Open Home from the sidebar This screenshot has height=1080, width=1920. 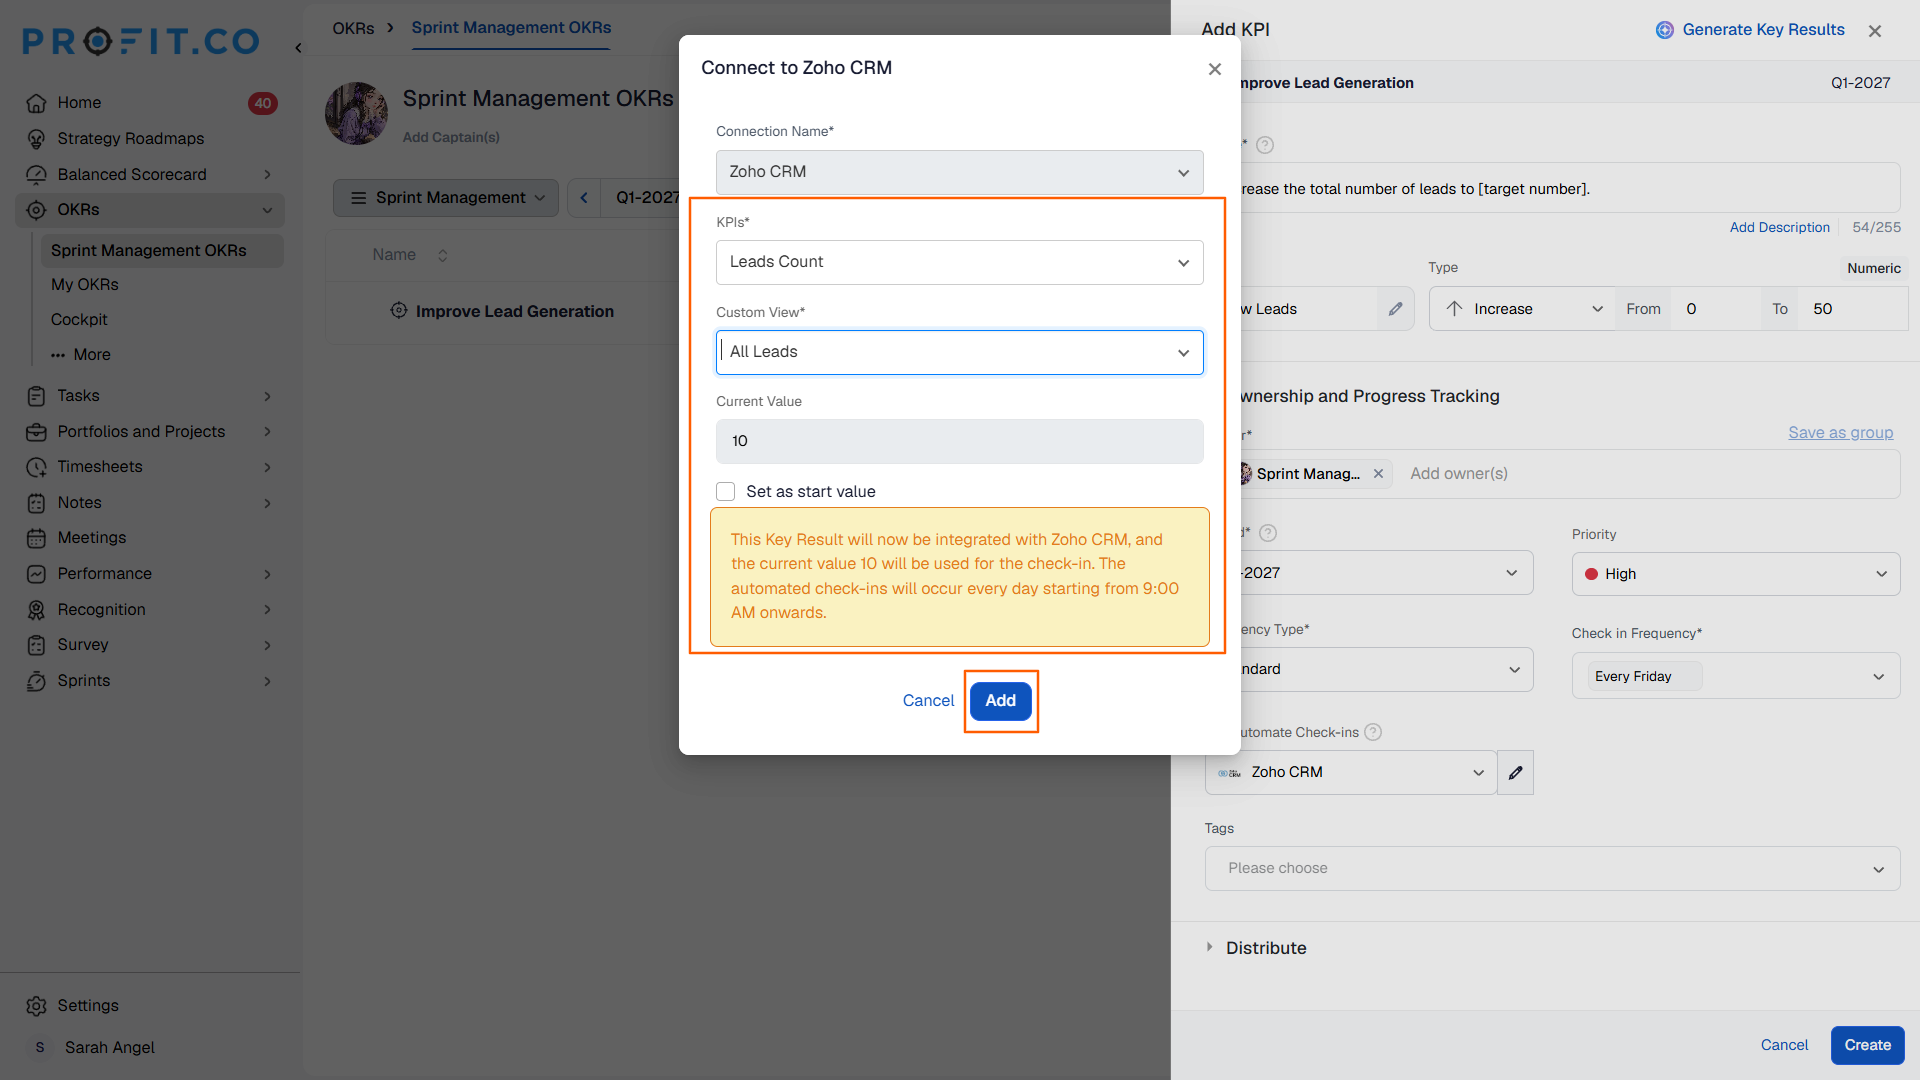tap(79, 102)
